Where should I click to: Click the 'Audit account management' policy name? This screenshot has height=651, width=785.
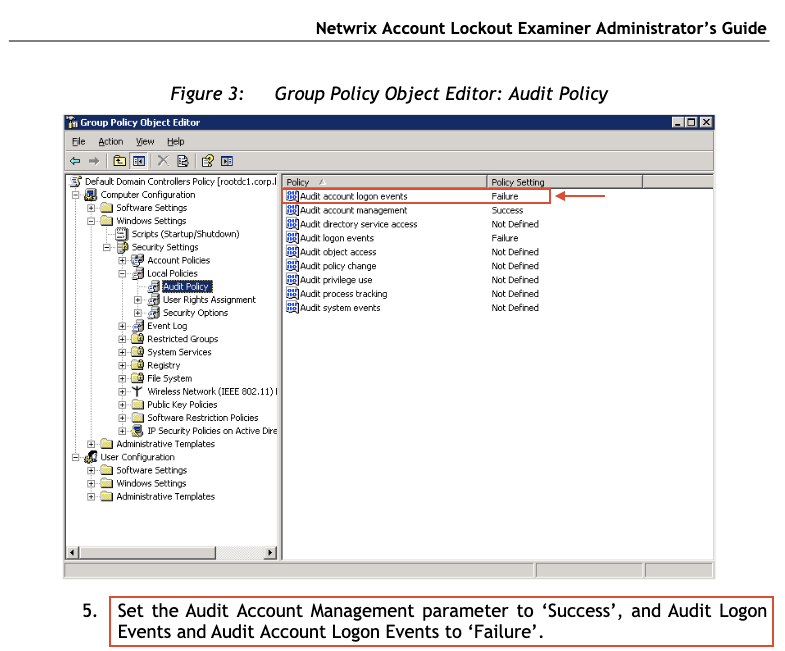353,210
